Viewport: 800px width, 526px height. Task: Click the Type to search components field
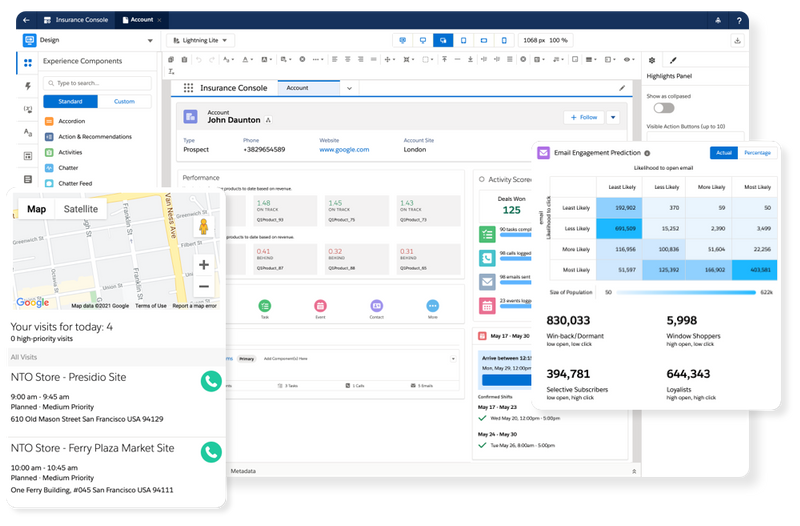coord(97,83)
